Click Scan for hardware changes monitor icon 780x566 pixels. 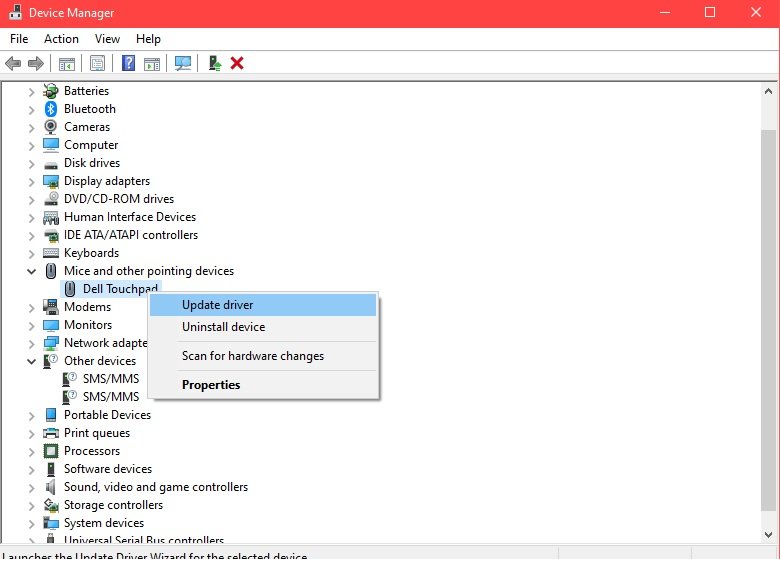[x=183, y=64]
